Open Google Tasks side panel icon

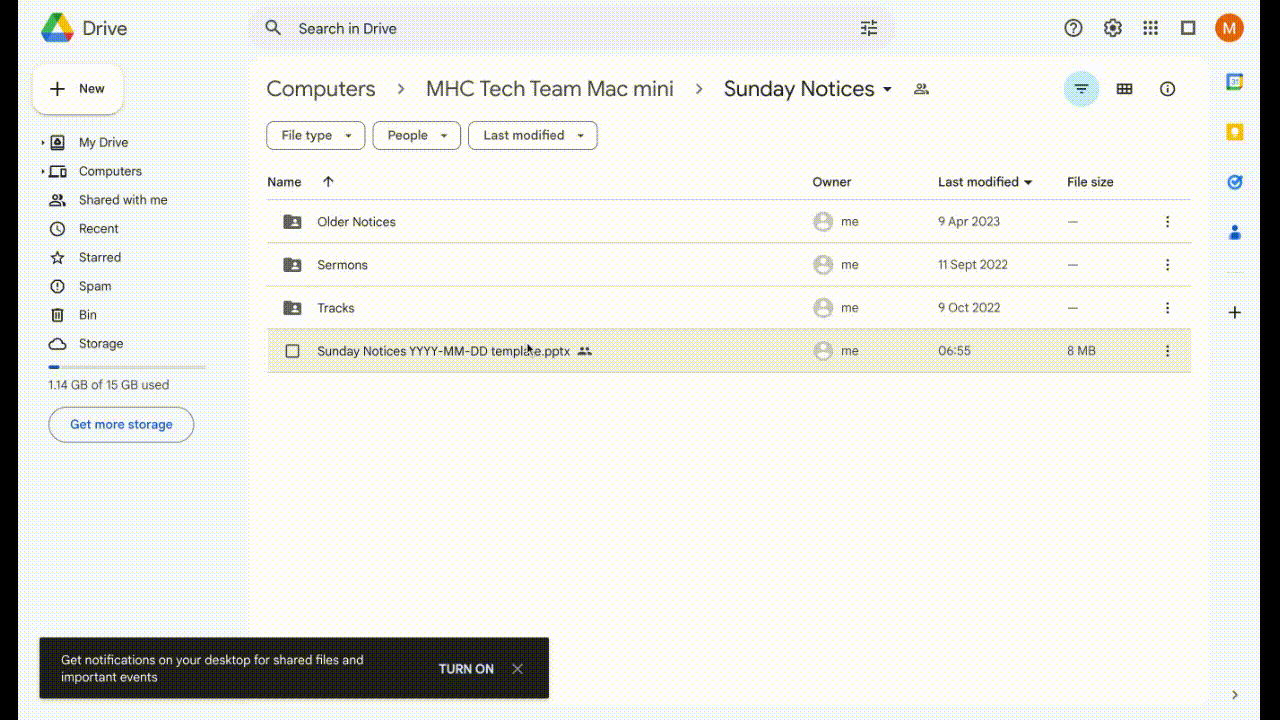tap(1235, 182)
